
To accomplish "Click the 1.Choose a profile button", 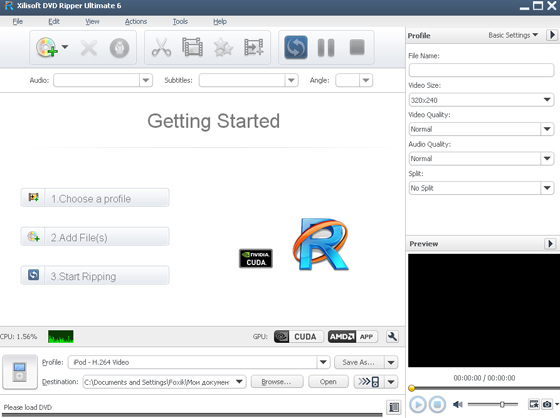I will [x=95, y=198].
